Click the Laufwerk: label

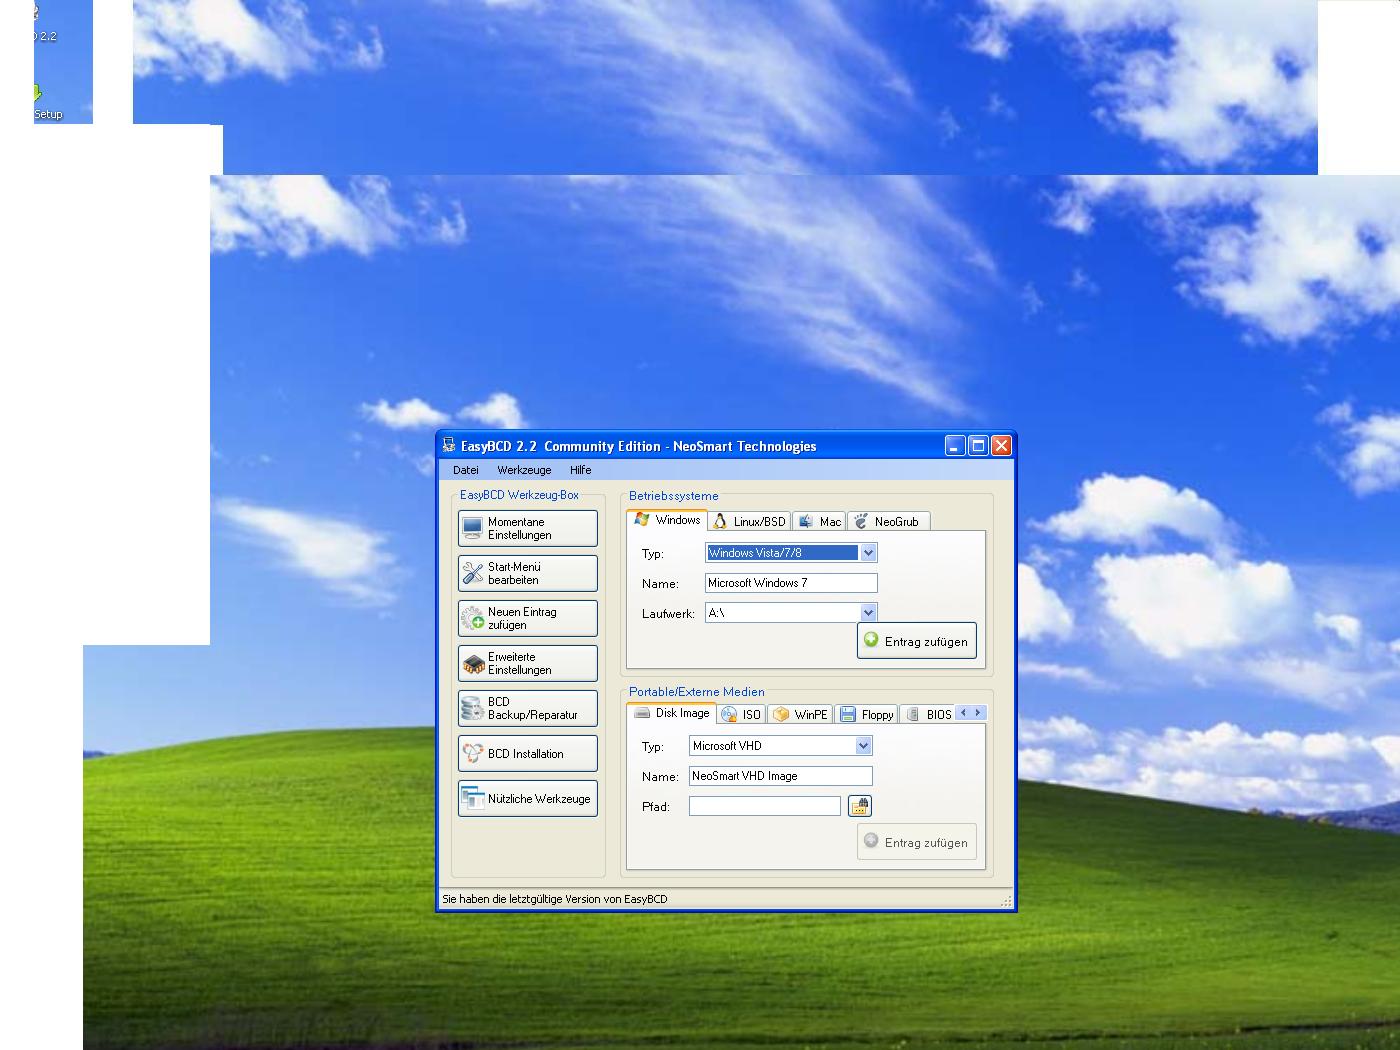pyautogui.click(x=668, y=614)
